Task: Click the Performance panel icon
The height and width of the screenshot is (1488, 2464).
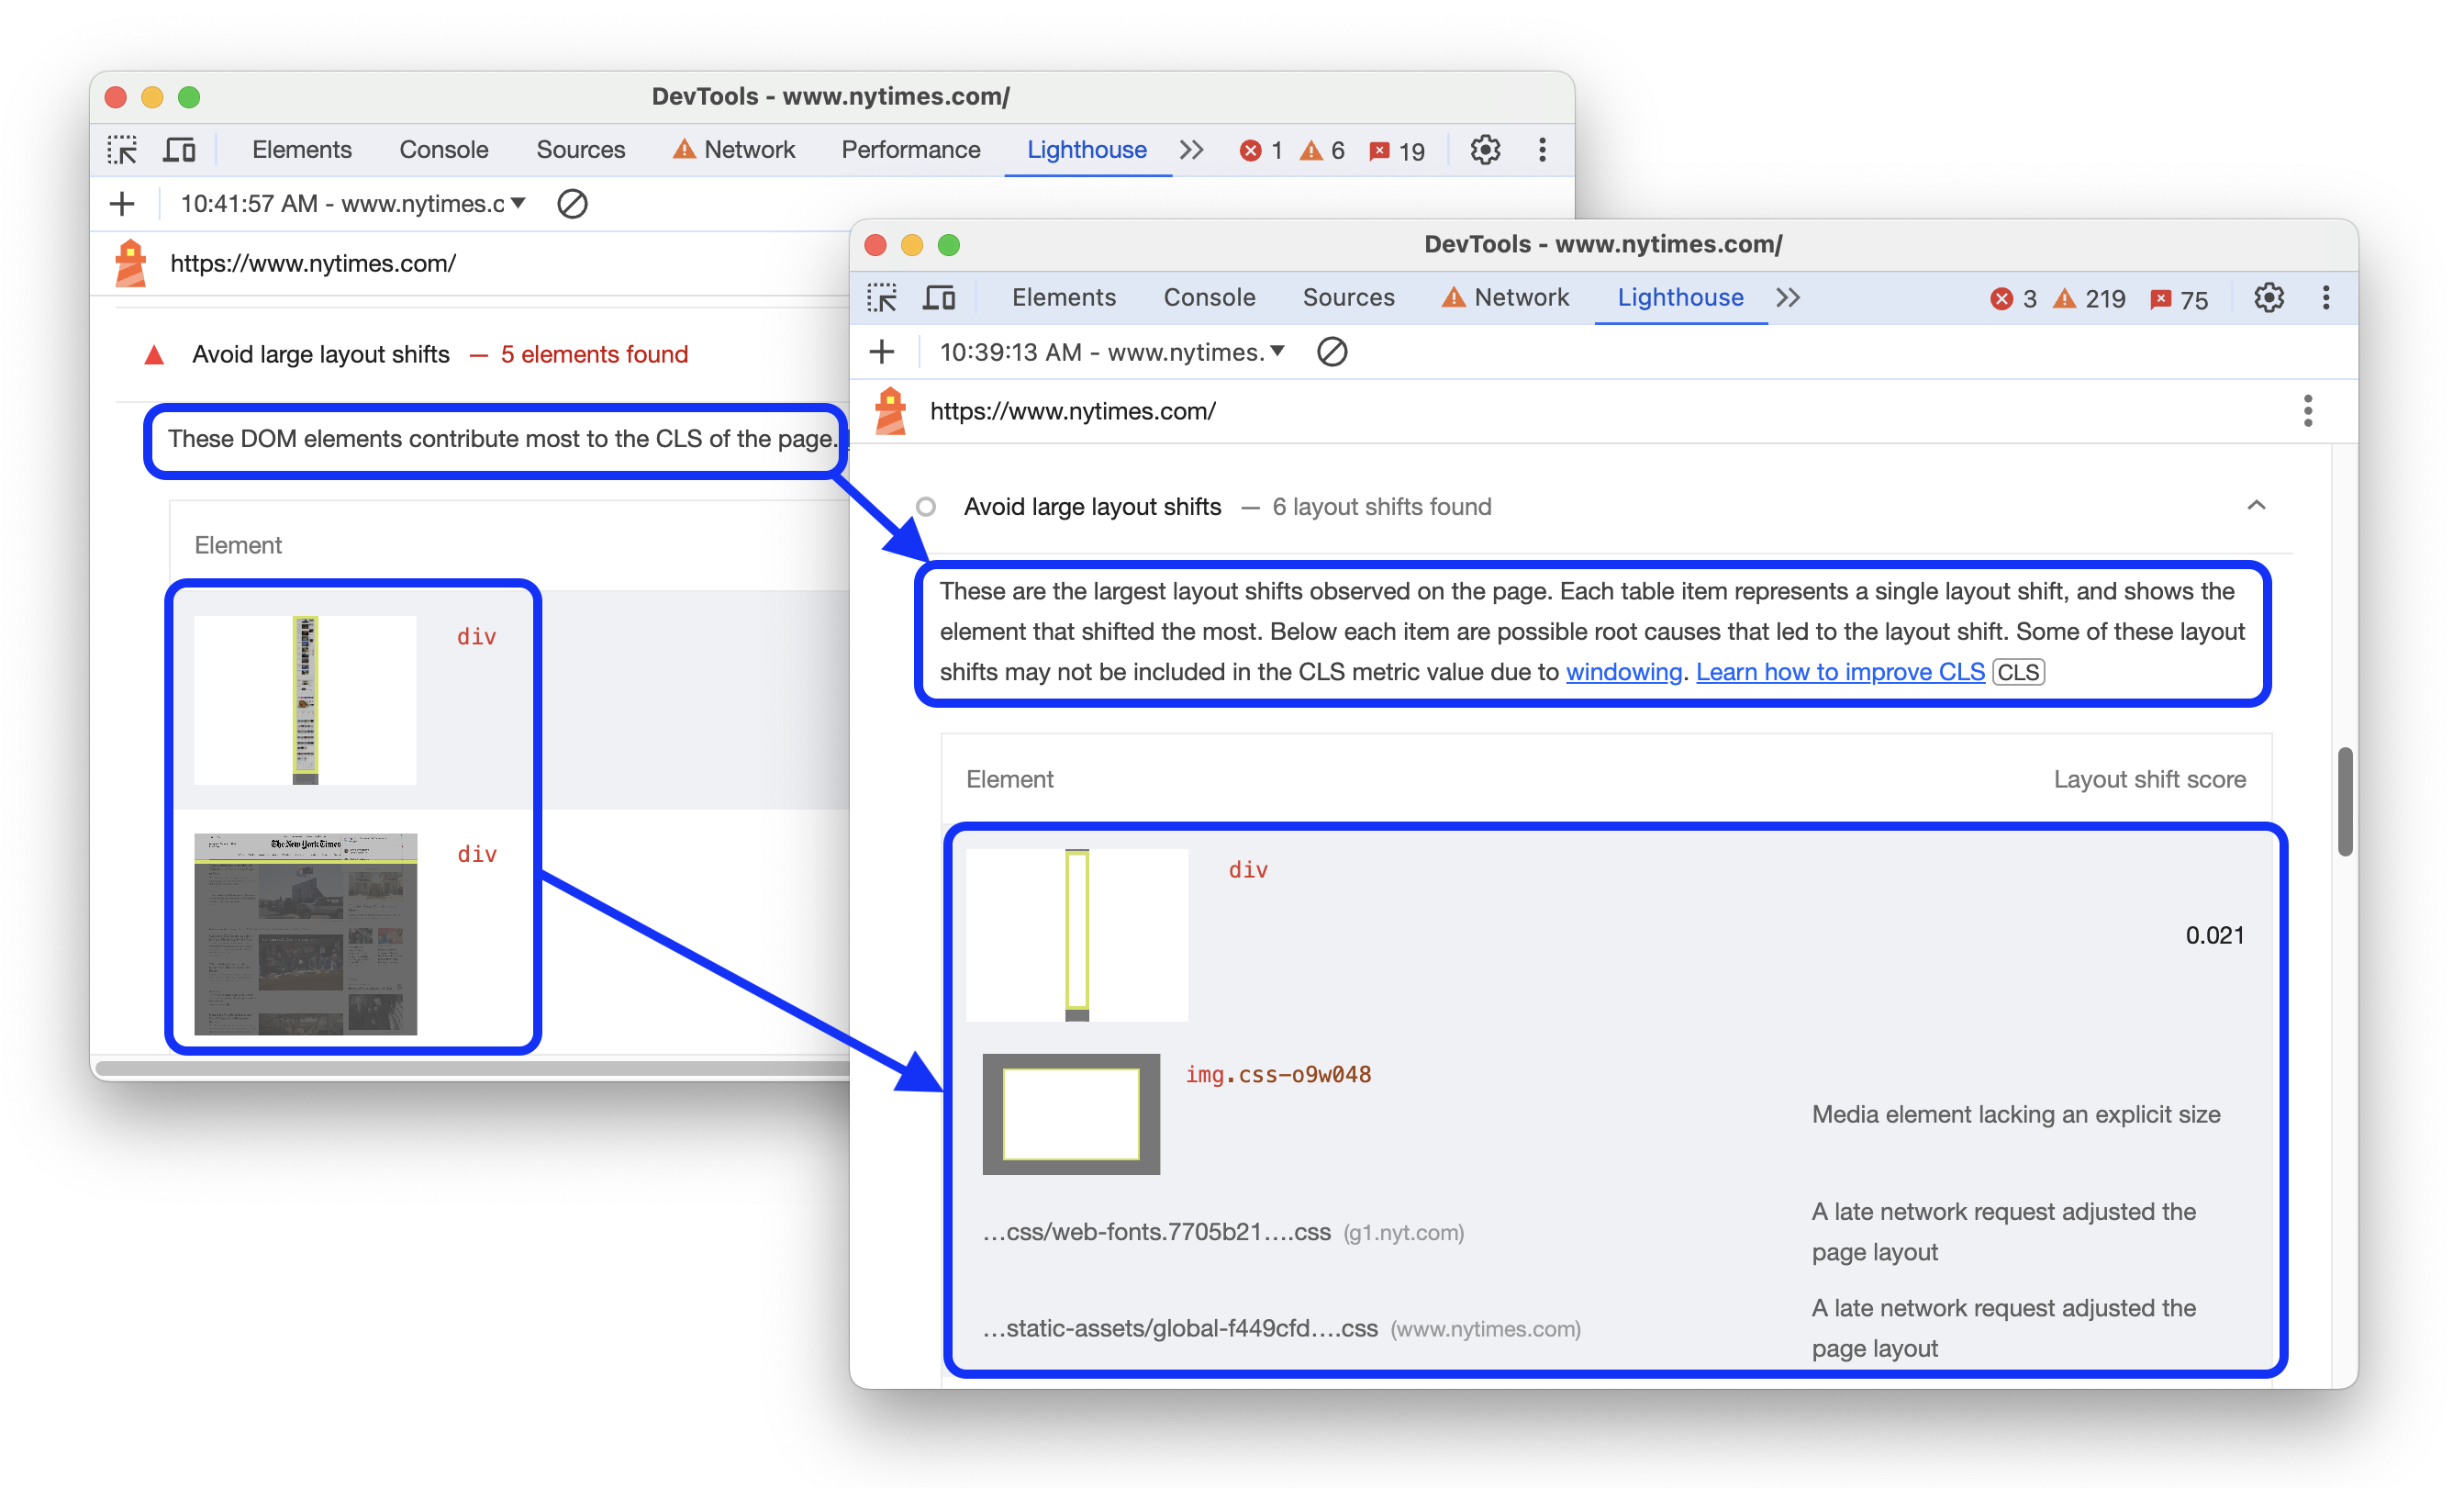Action: click(x=913, y=150)
